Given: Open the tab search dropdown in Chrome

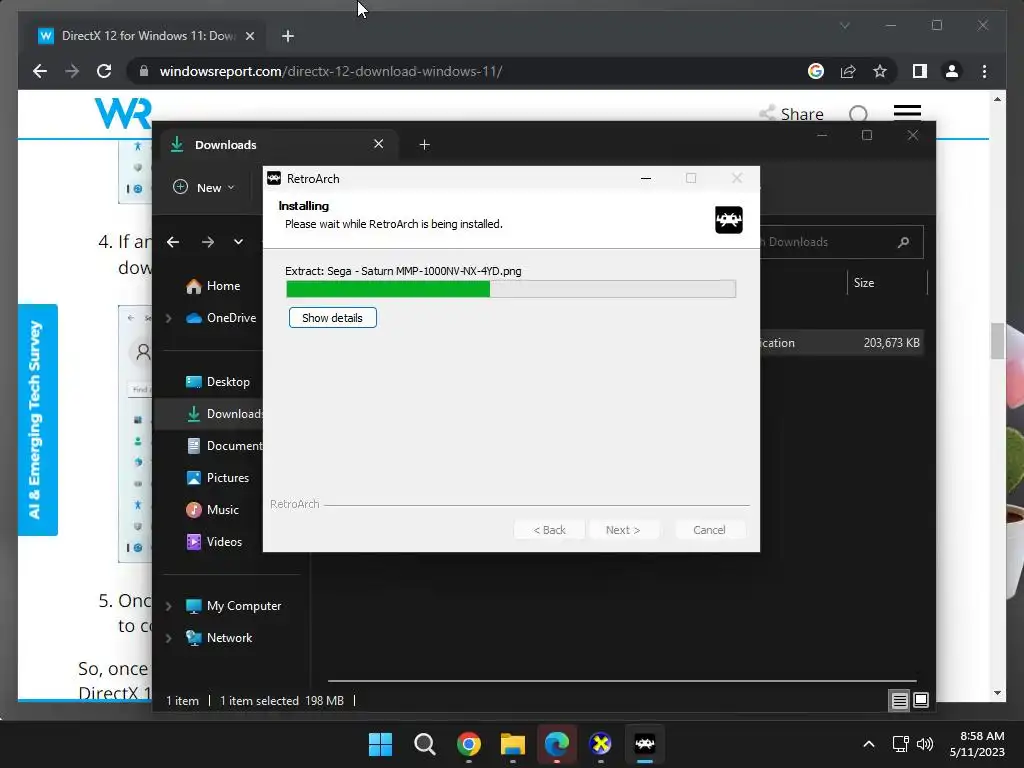Looking at the screenshot, I should point(844,25).
